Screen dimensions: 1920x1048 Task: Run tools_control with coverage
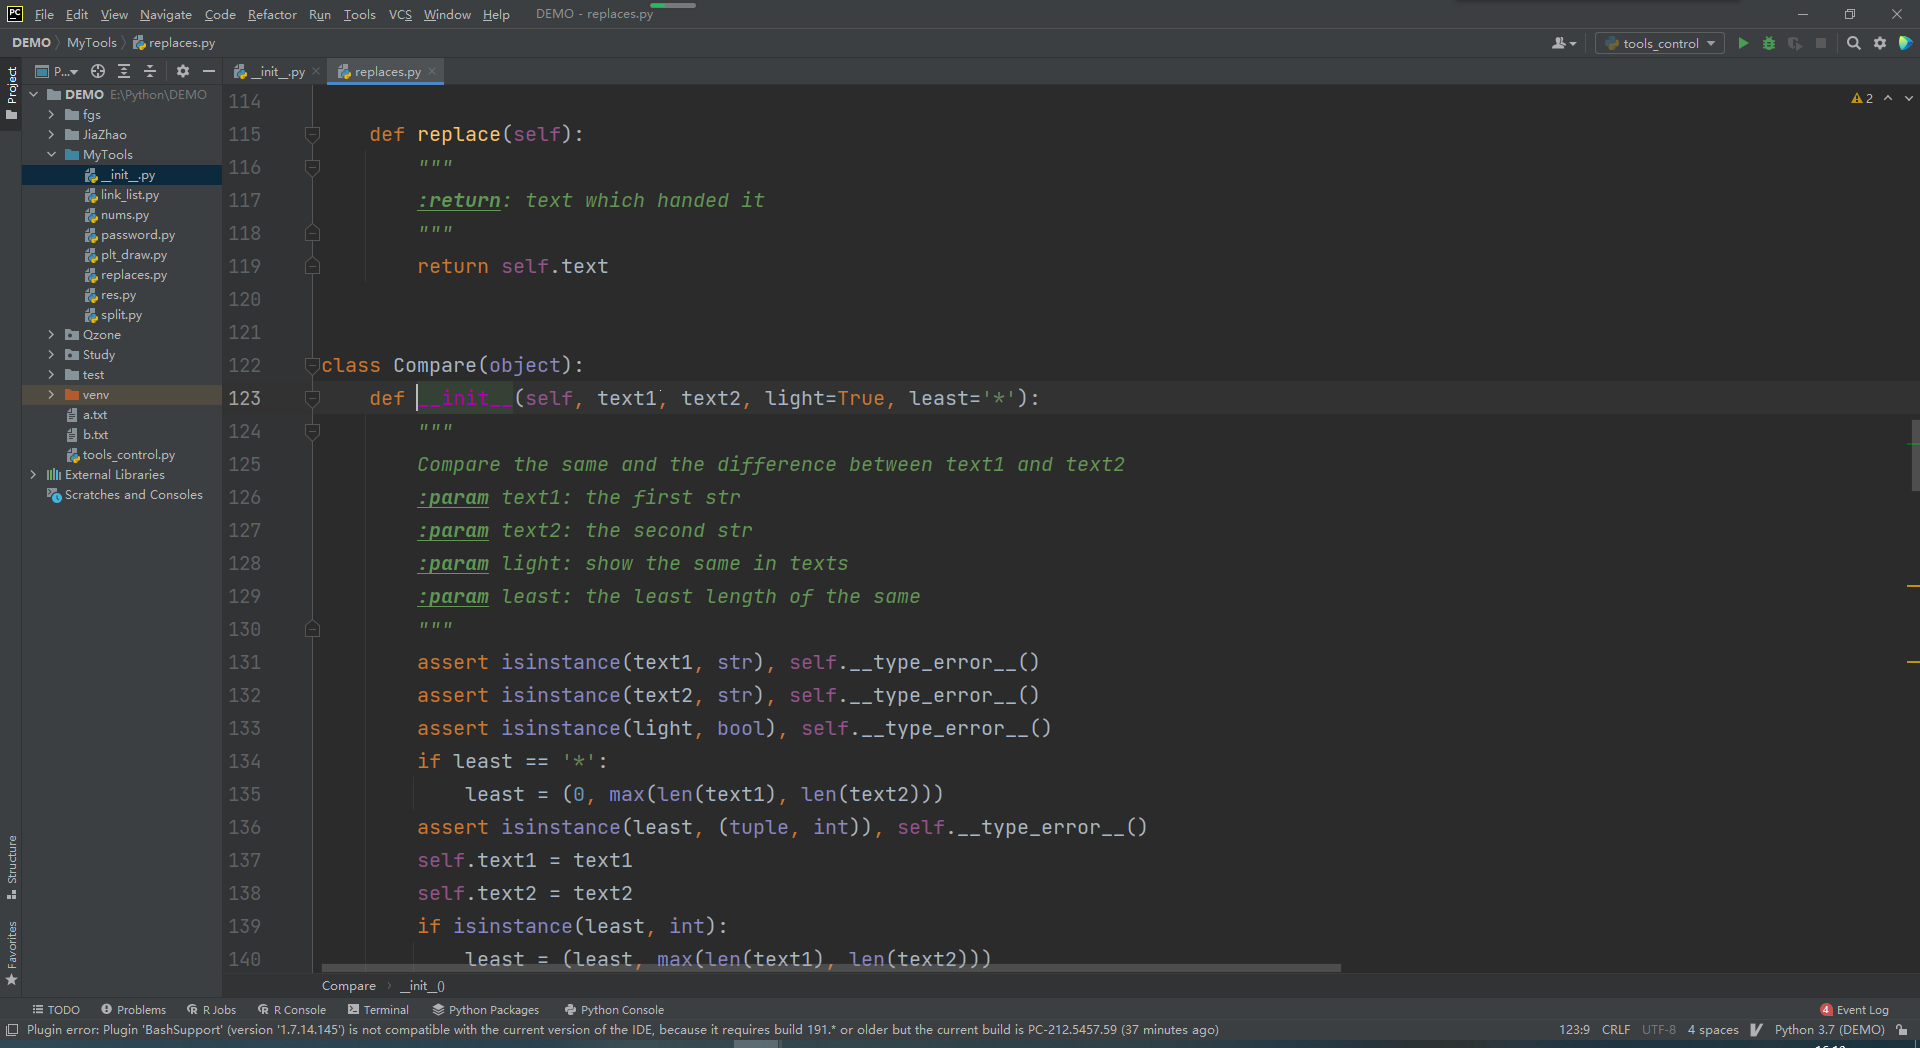[x=1795, y=43]
